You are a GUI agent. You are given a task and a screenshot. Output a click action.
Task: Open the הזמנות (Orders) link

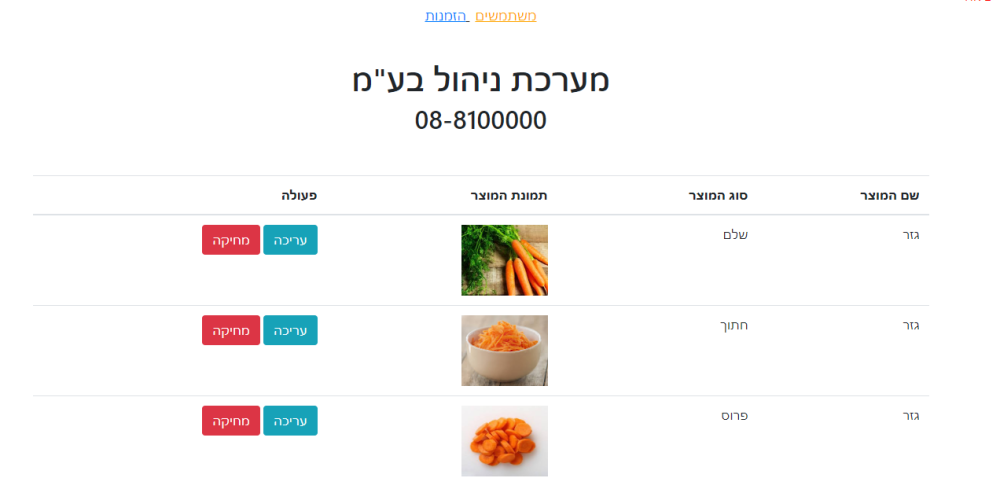[x=447, y=16]
